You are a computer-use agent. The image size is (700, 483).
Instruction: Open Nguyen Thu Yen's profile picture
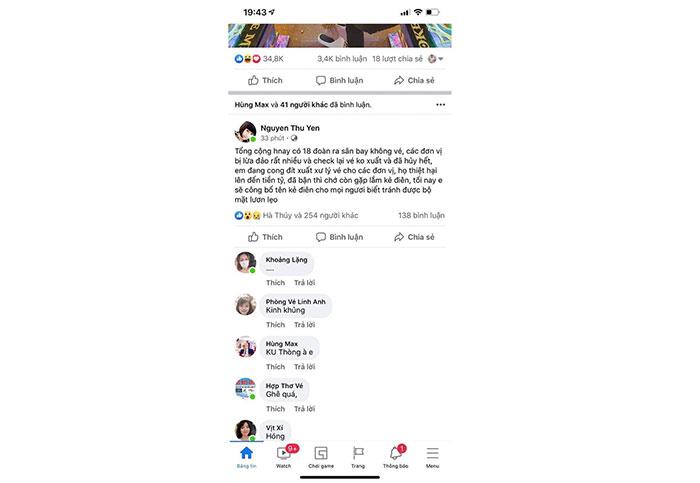pyautogui.click(x=246, y=132)
